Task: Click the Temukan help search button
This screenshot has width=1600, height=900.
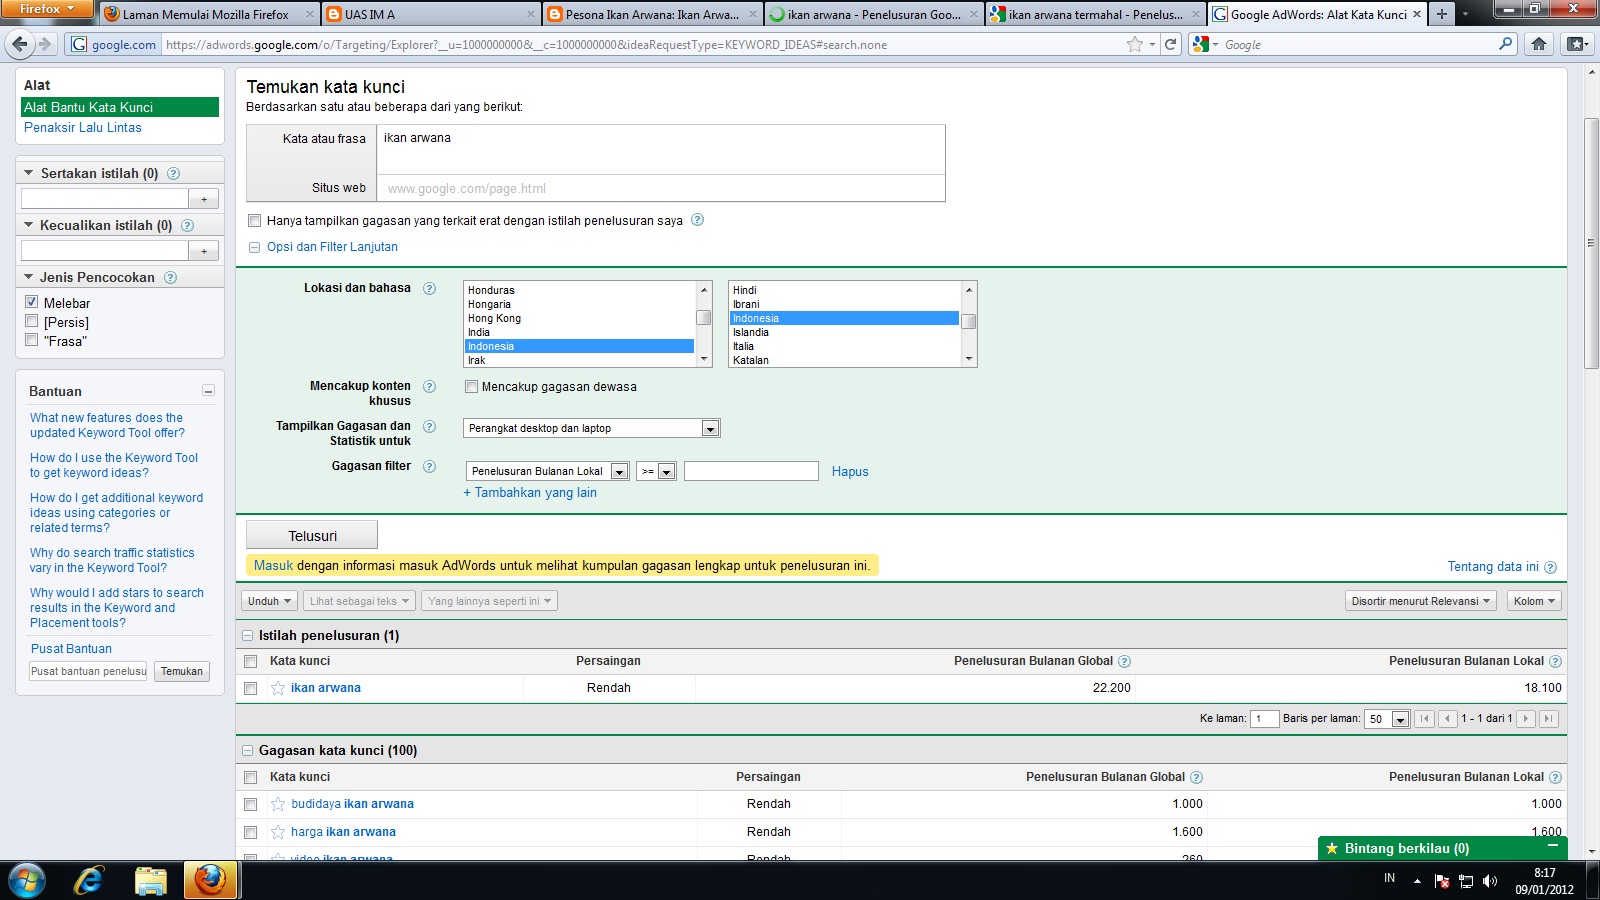Action: coord(182,671)
